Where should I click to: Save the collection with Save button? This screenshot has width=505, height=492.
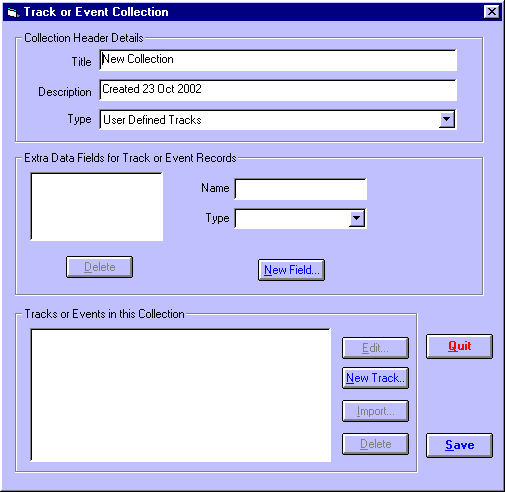click(x=459, y=445)
